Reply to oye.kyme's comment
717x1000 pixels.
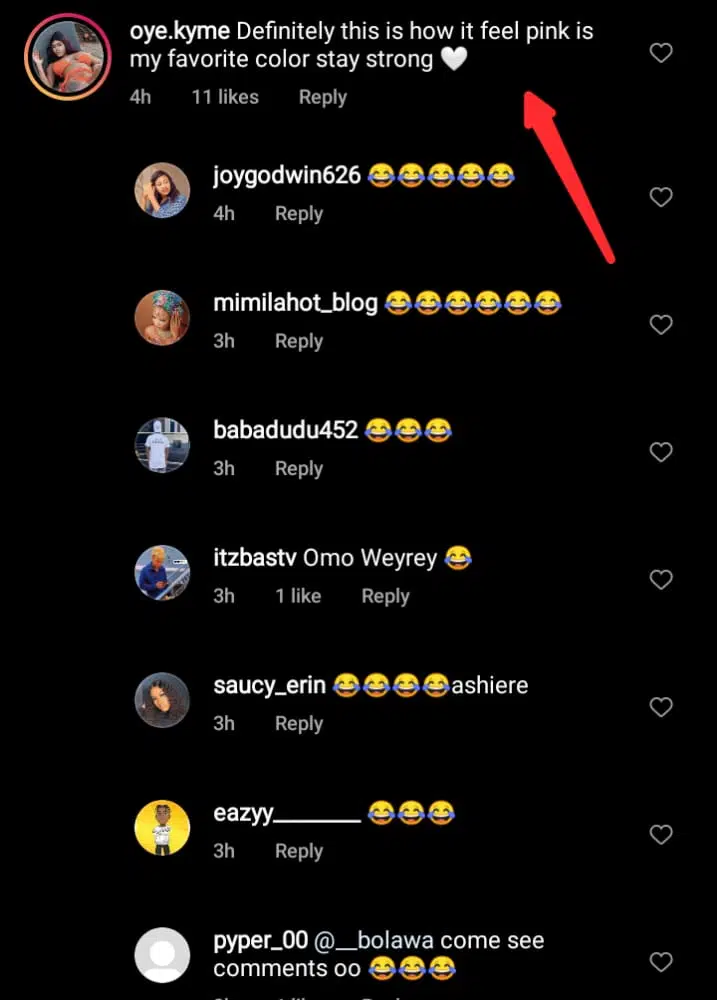pyautogui.click(x=322, y=97)
